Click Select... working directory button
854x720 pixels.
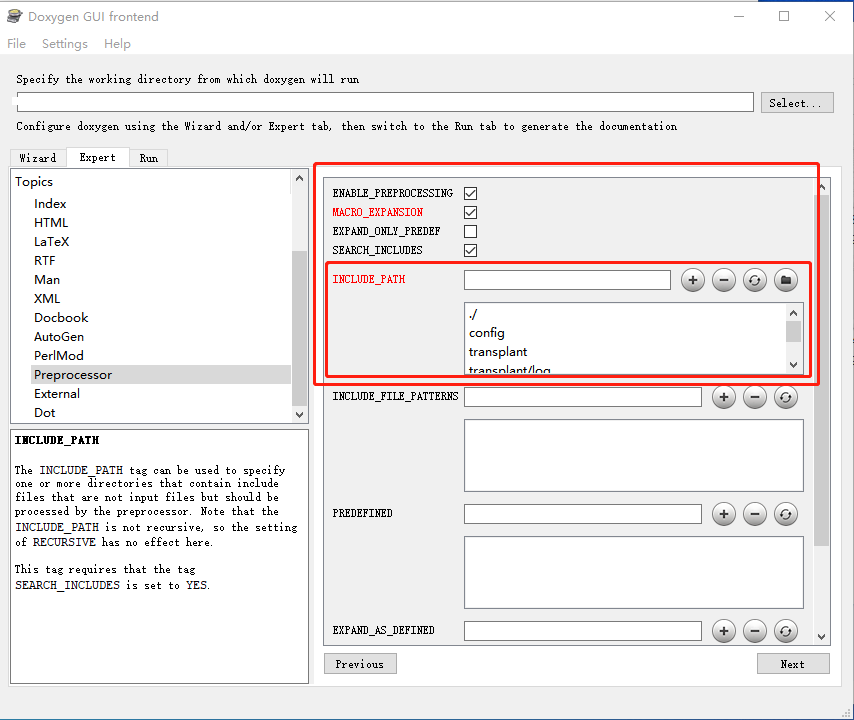[797, 103]
